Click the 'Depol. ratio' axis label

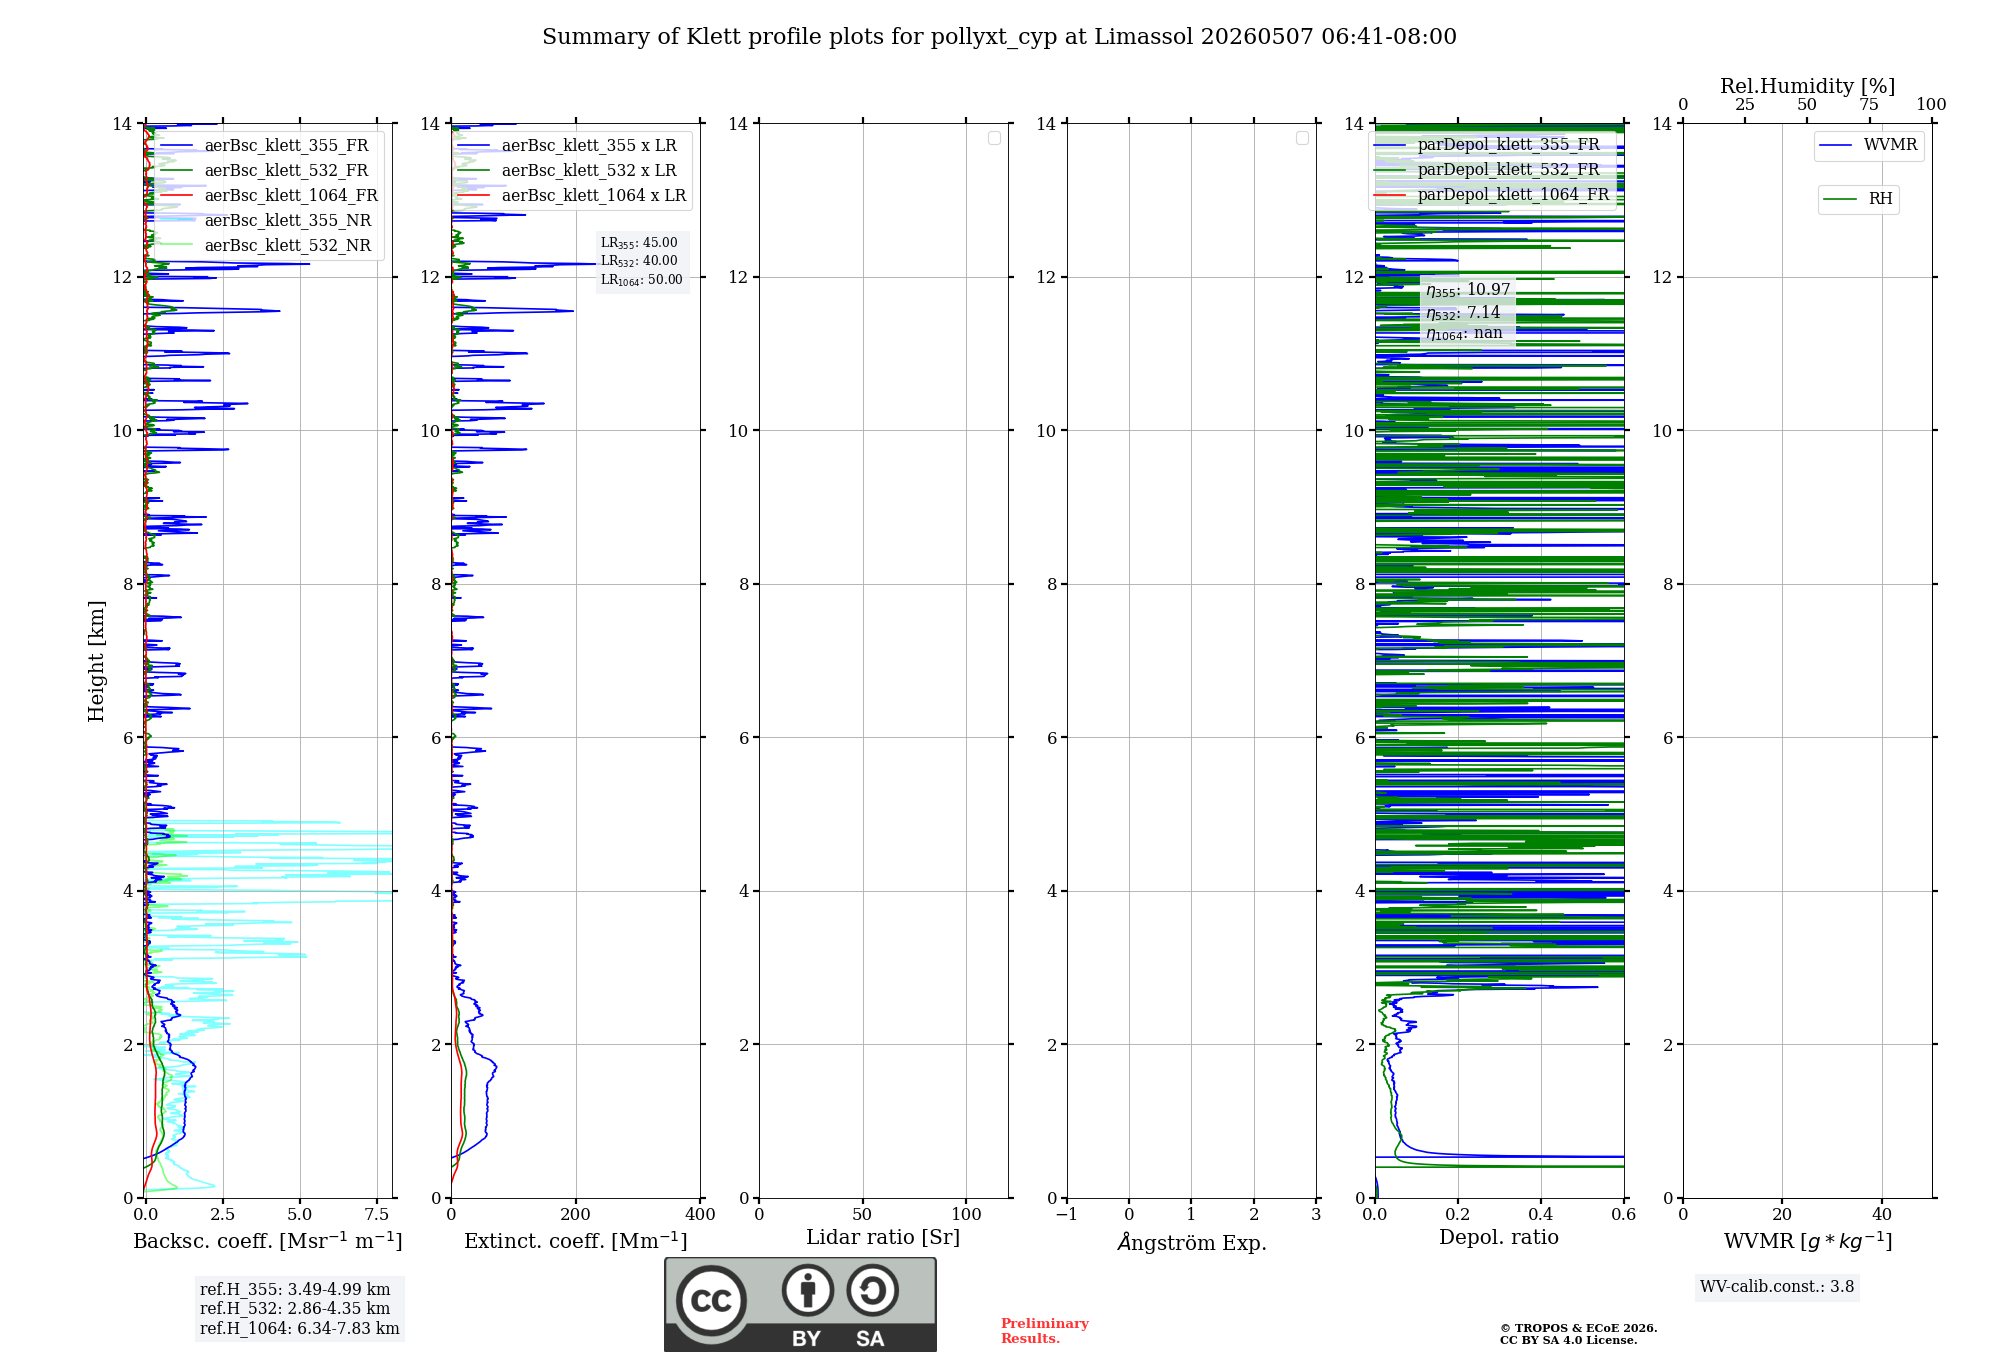coord(1499,1237)
